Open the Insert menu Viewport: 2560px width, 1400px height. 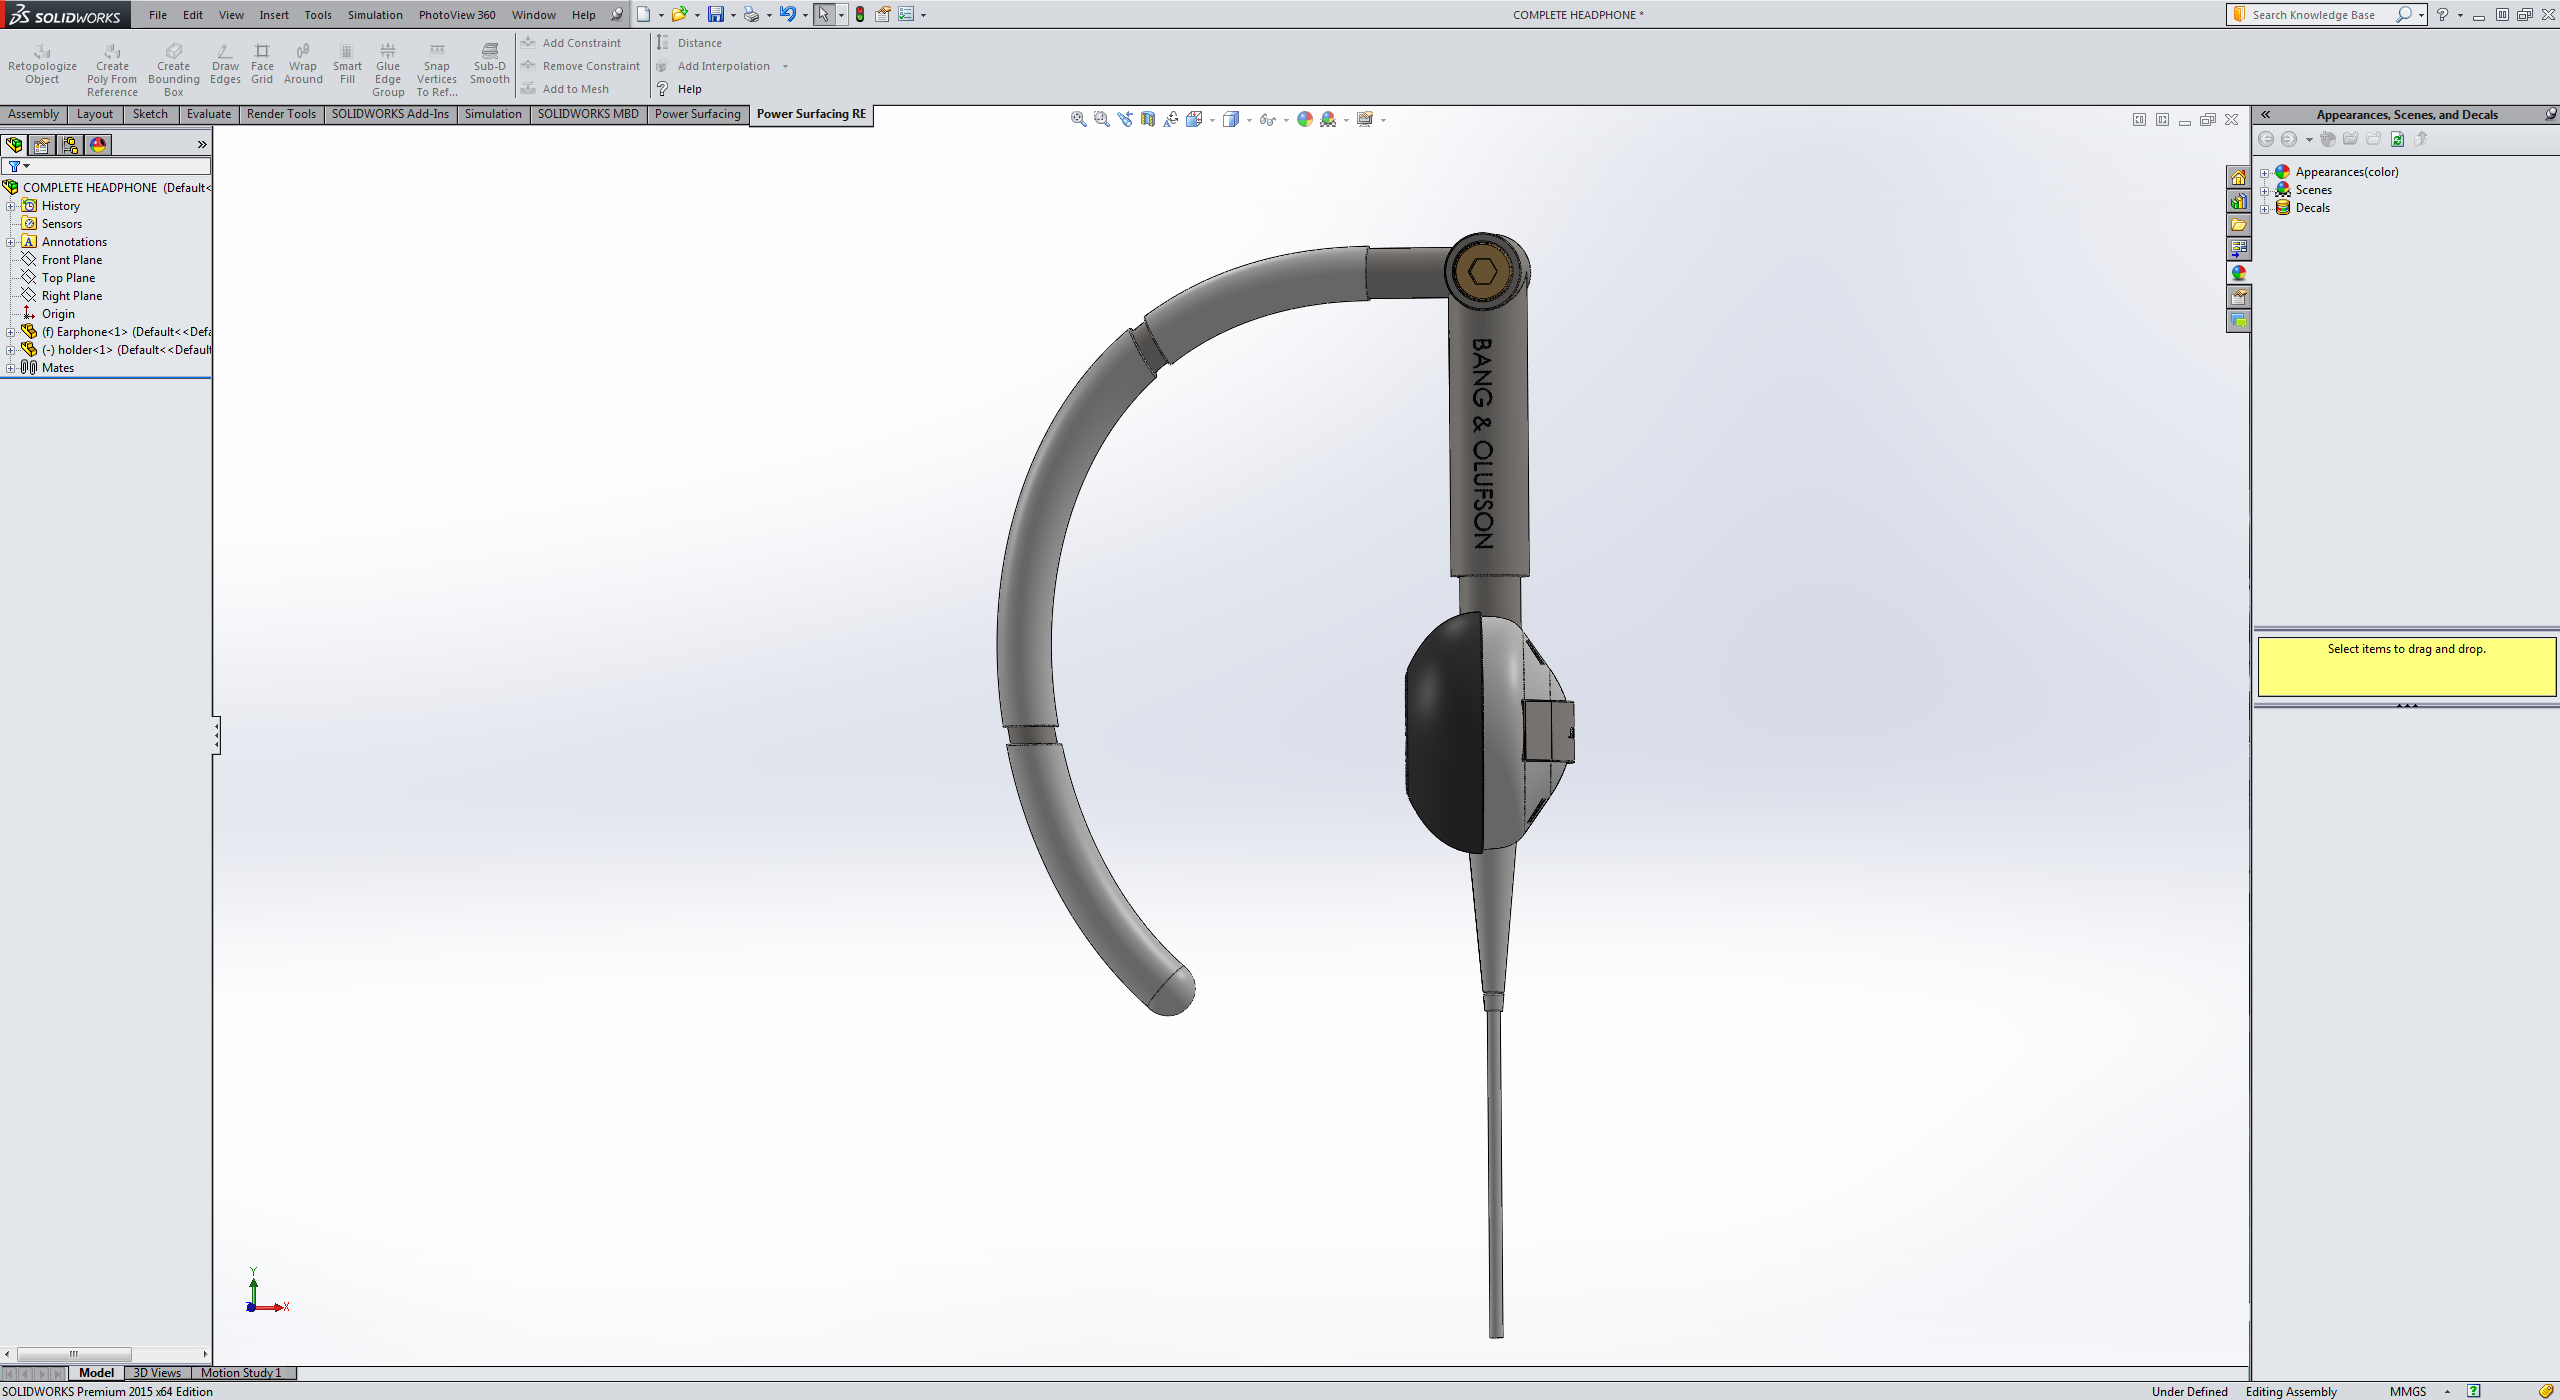(x=274, y=14)
